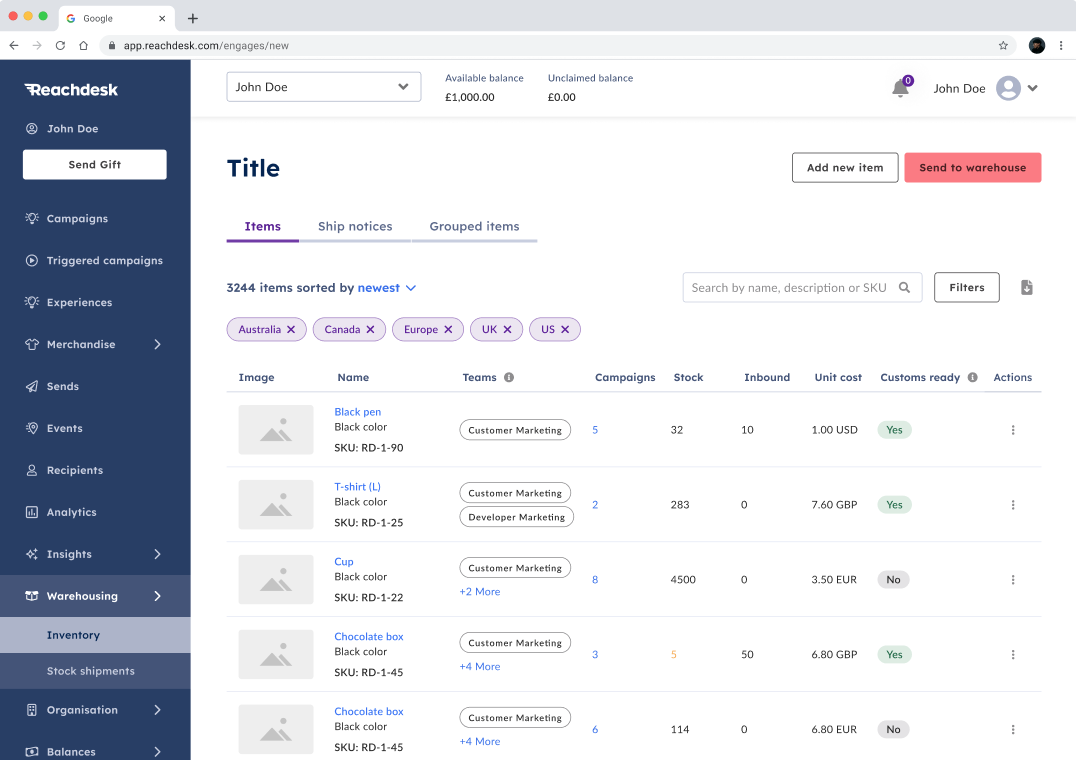Click the Send to warehouse button

pyautogui.click(x=972, y=167)
